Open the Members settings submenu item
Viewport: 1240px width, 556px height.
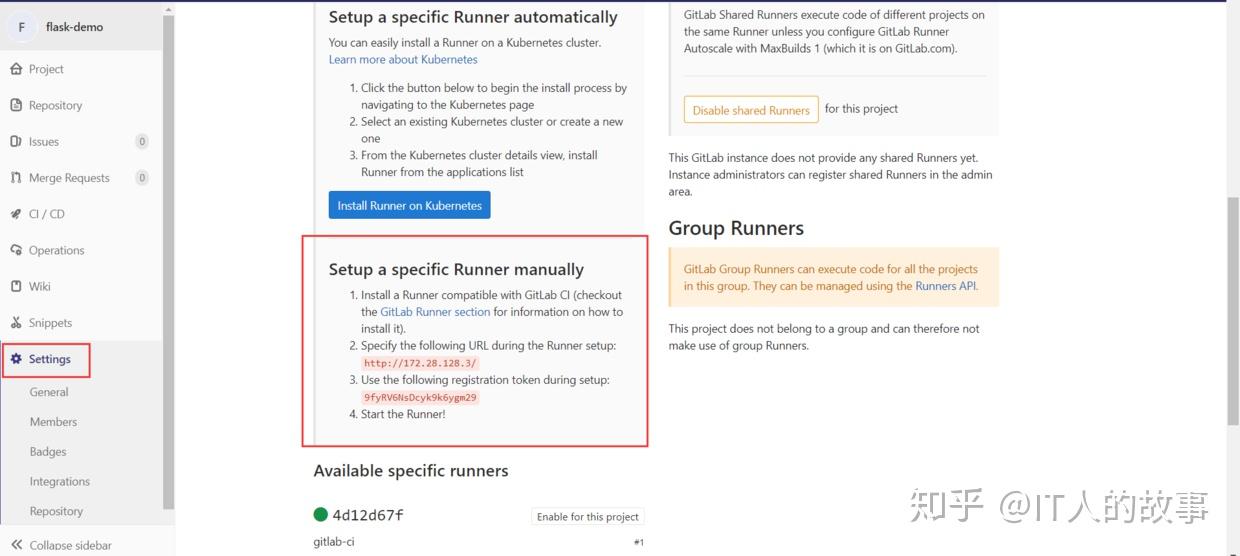pyautogui.click(x=53, y=422)
